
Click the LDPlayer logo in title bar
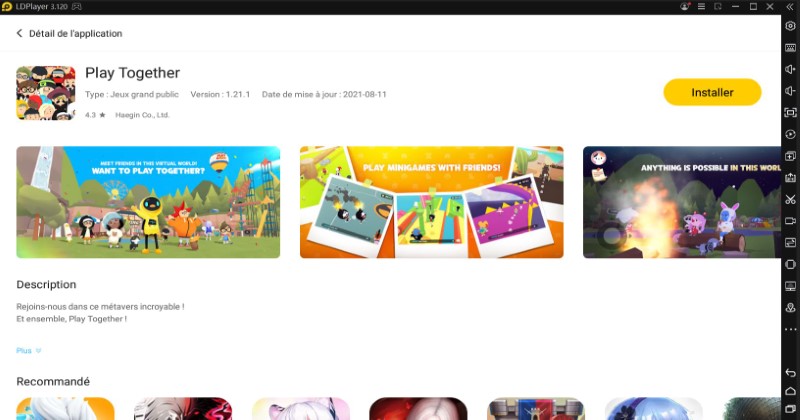[7, 7]
